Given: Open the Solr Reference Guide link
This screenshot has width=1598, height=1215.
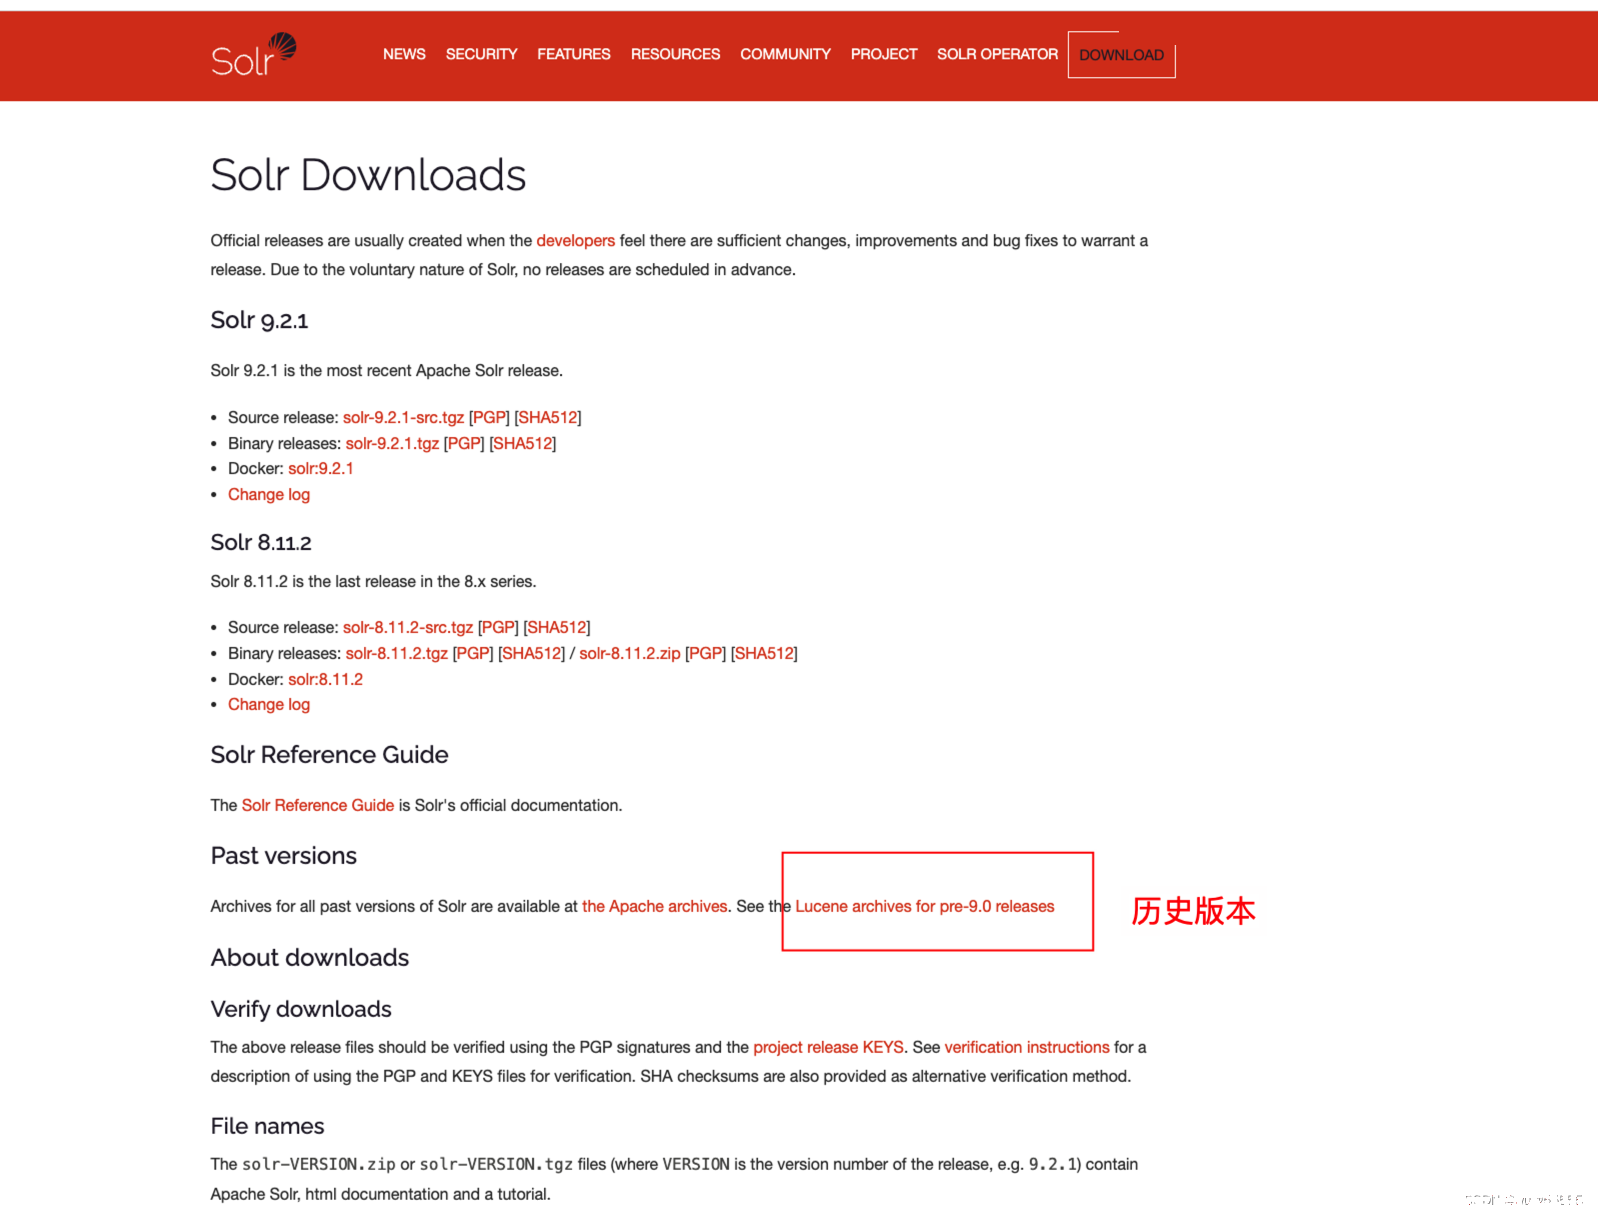Looking at the screenshot, I should click(x=318, y=805).
